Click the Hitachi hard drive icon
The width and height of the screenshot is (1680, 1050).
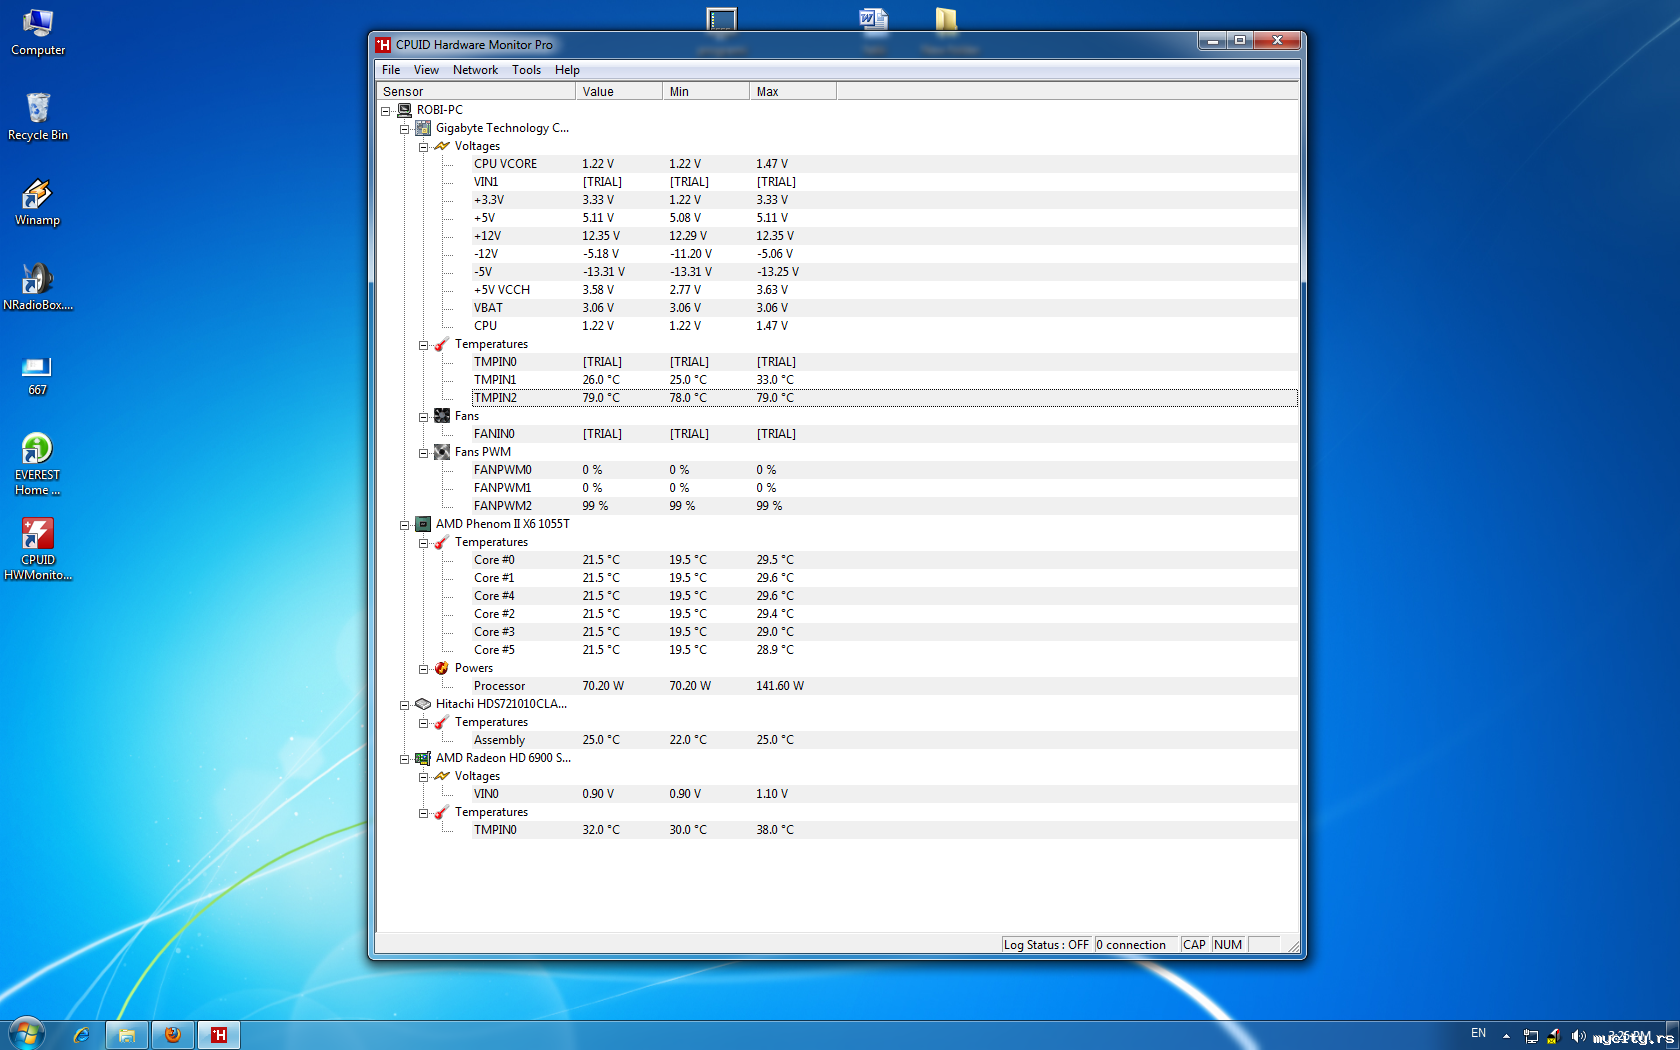pos(423,704)
